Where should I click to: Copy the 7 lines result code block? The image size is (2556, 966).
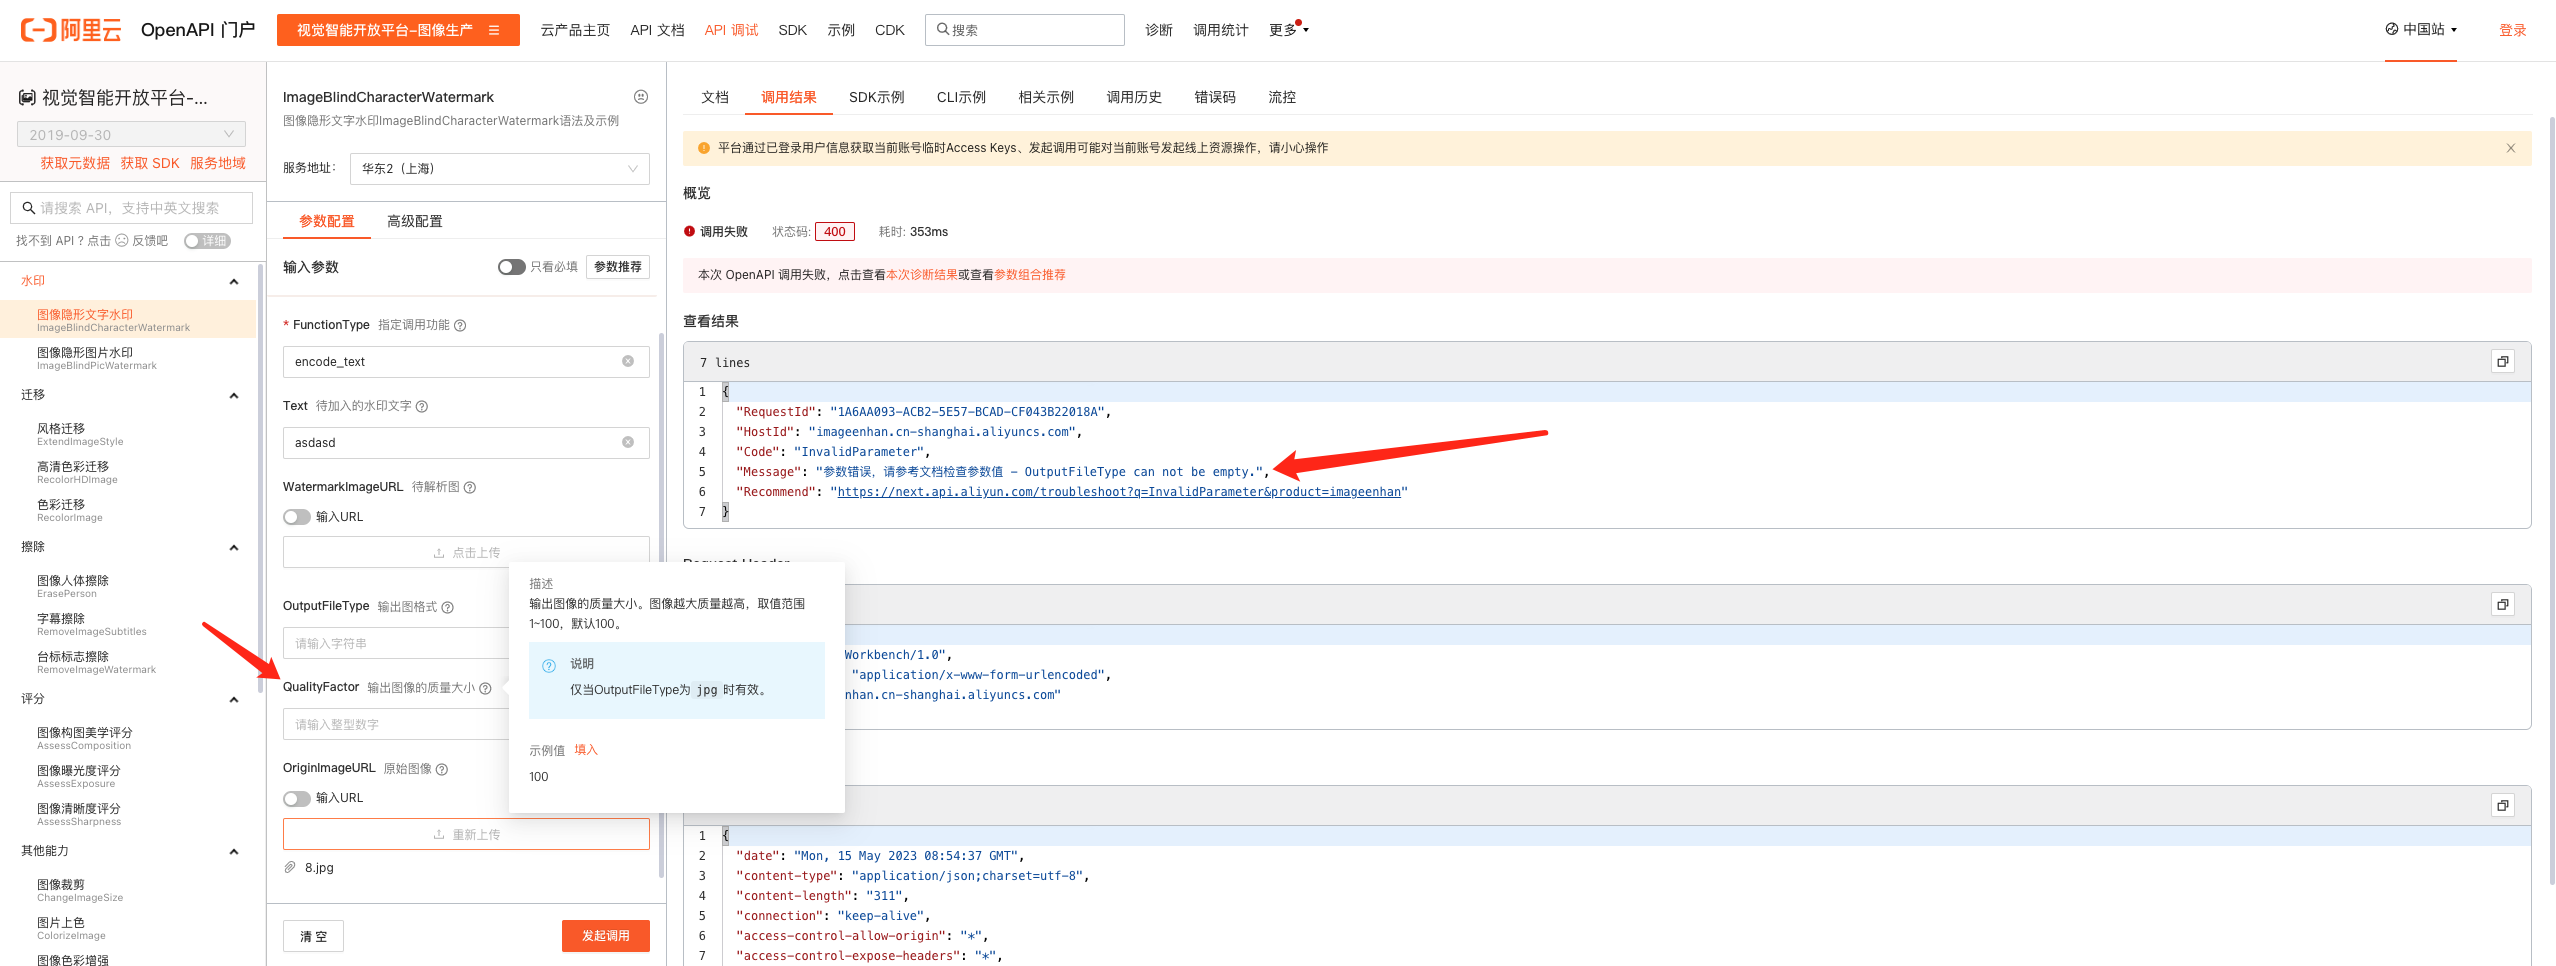[2503, 362]
